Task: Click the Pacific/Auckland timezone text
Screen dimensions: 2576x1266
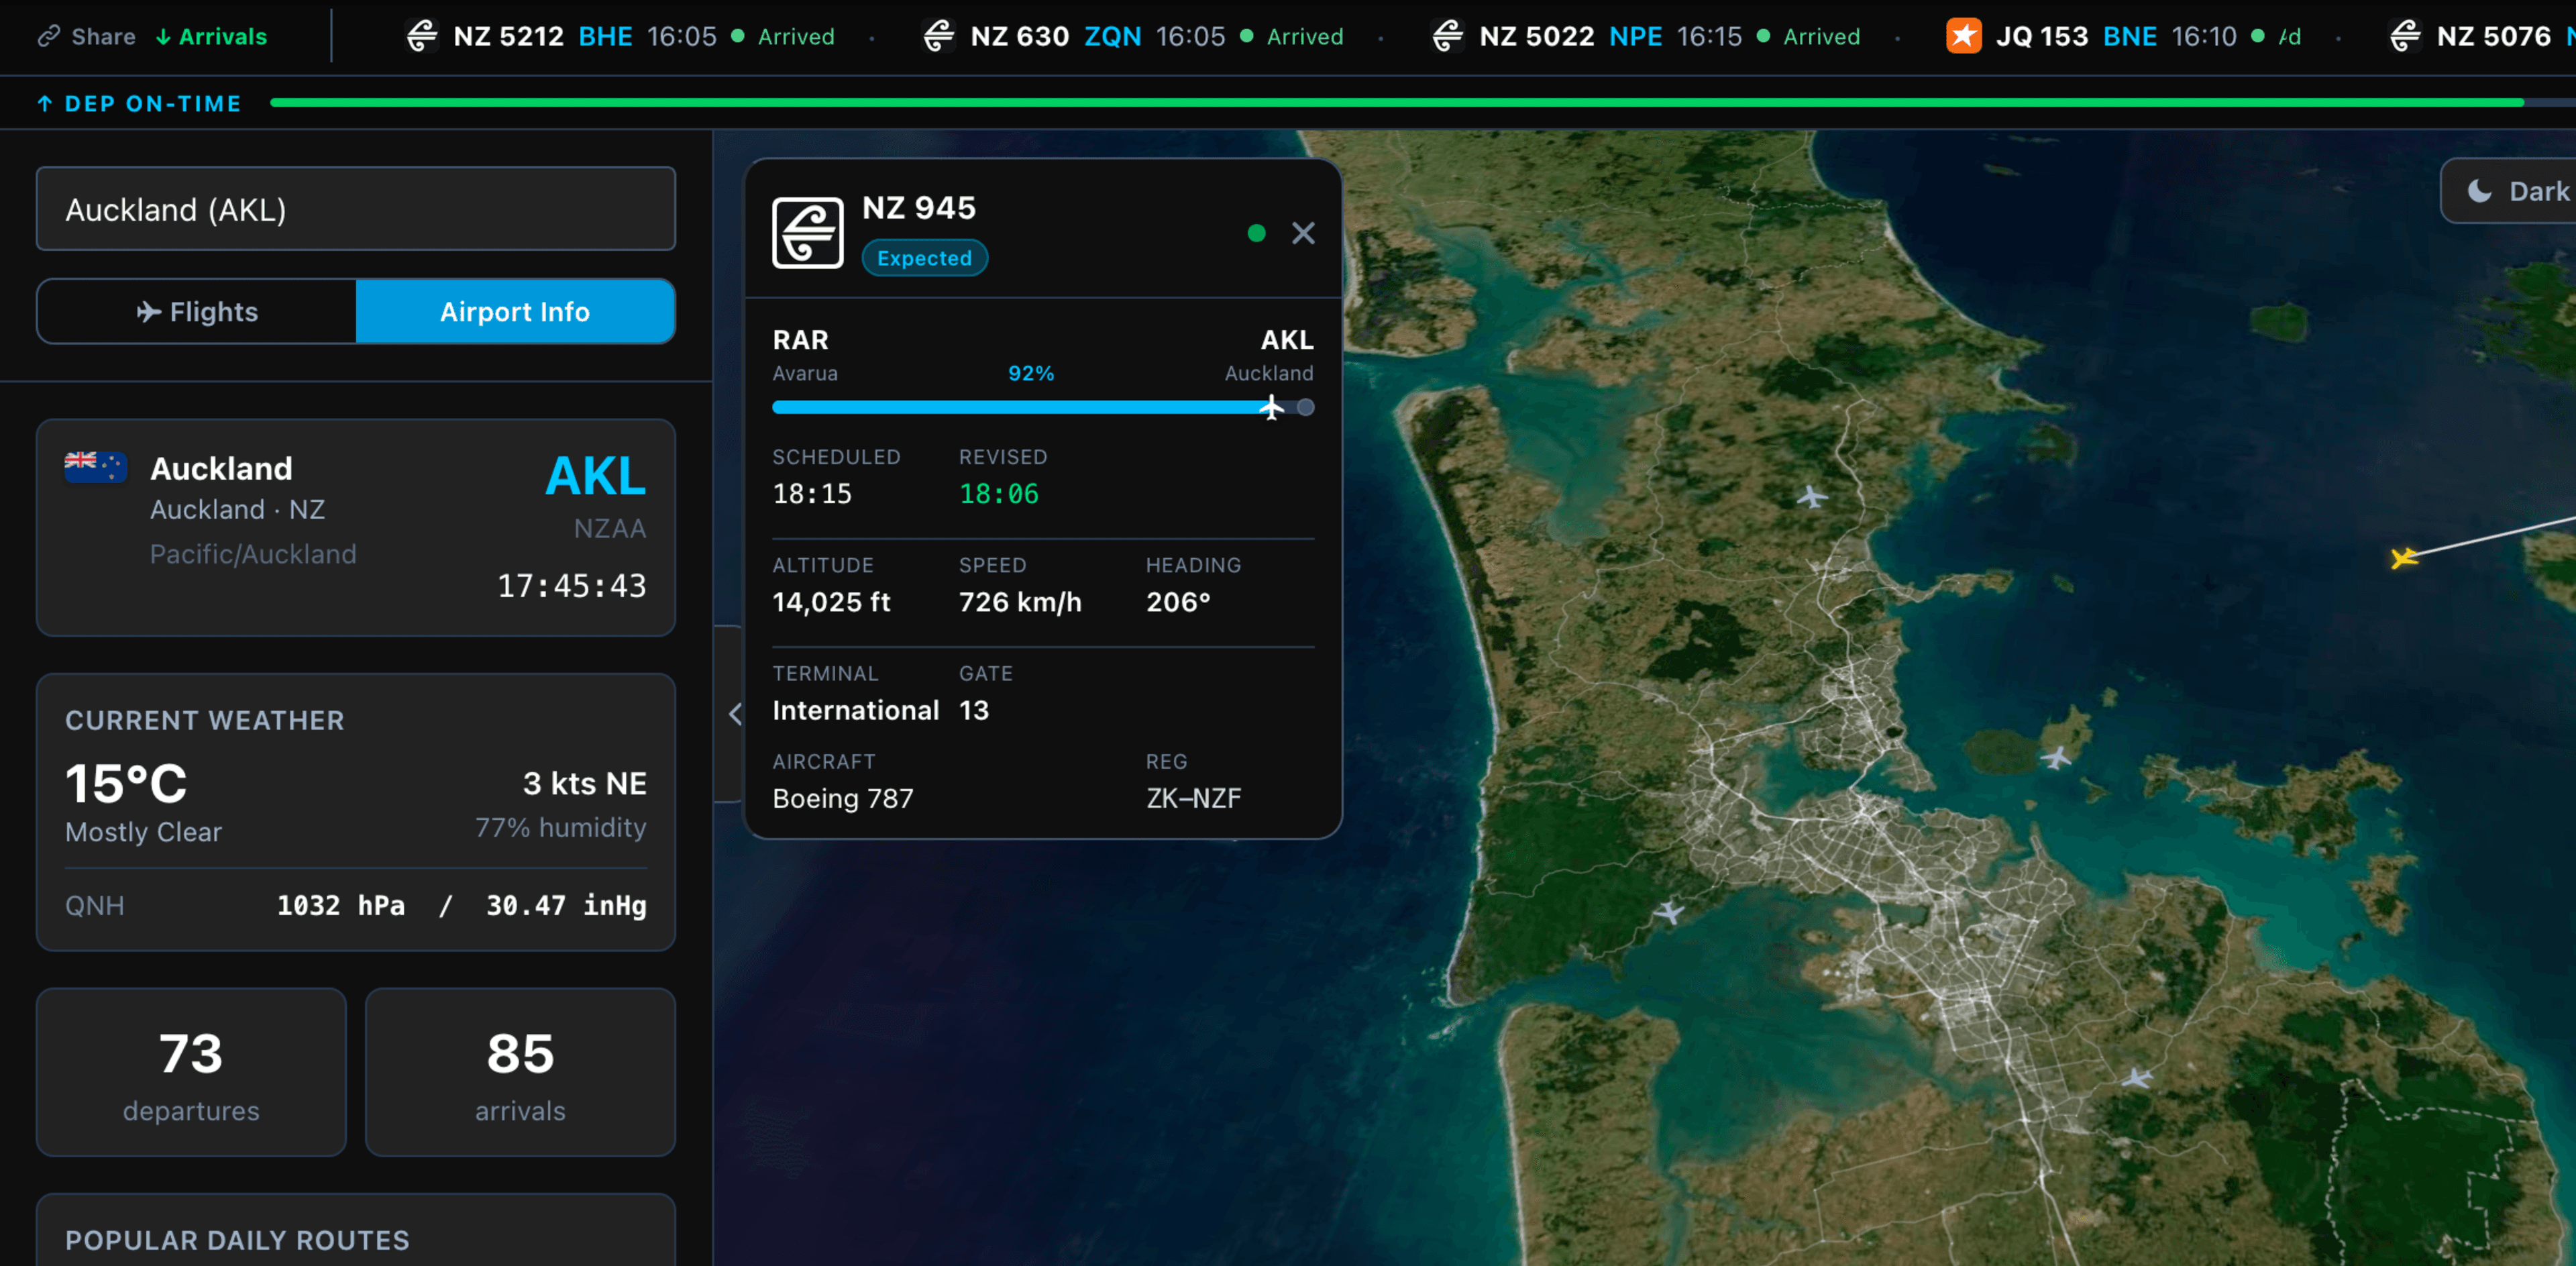Action: click(253, 554)
